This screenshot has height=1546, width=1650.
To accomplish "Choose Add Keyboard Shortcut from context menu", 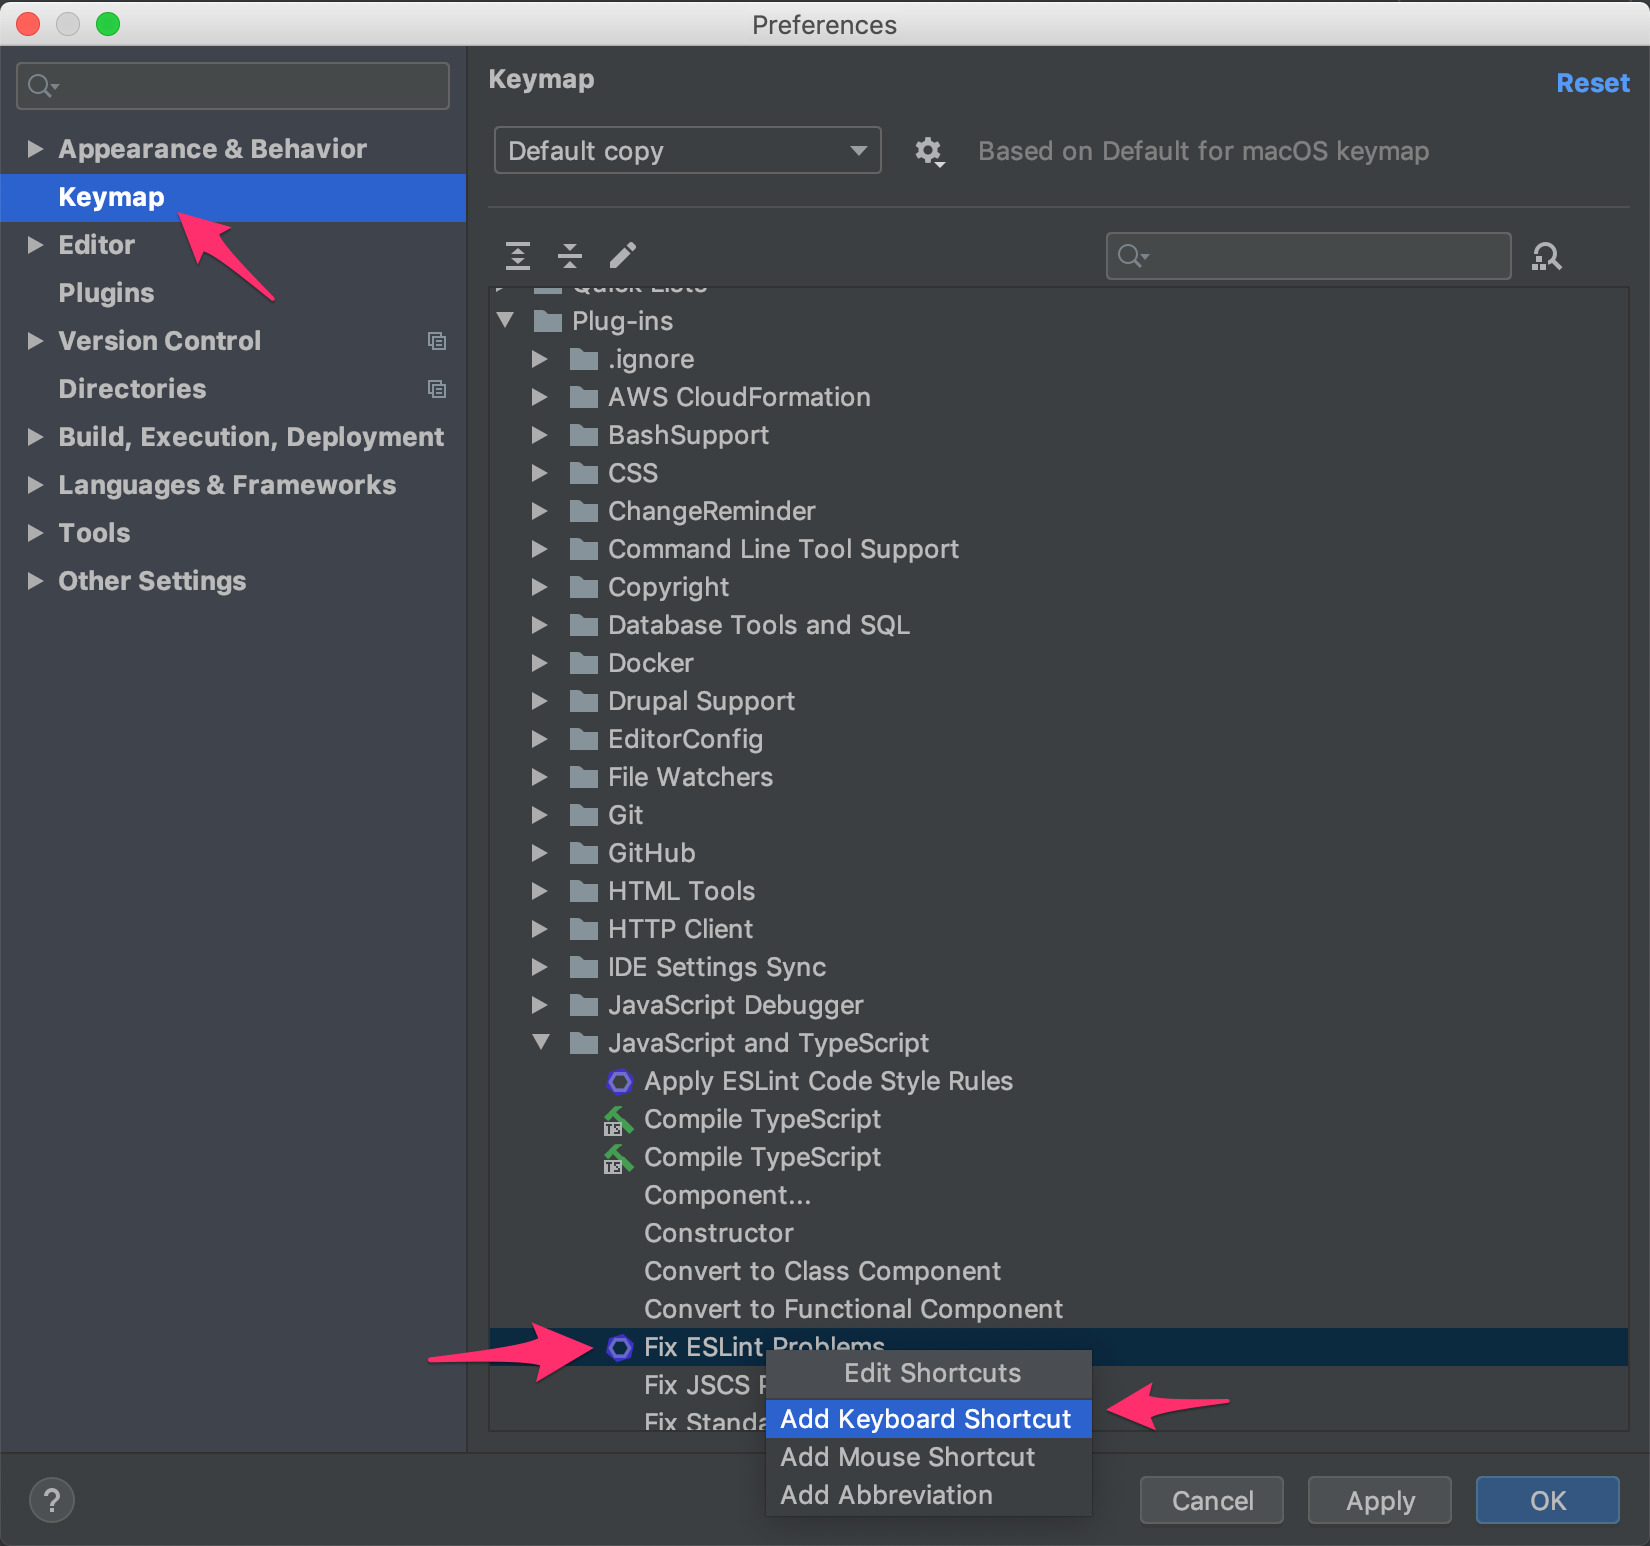I will coord(926,1419).
